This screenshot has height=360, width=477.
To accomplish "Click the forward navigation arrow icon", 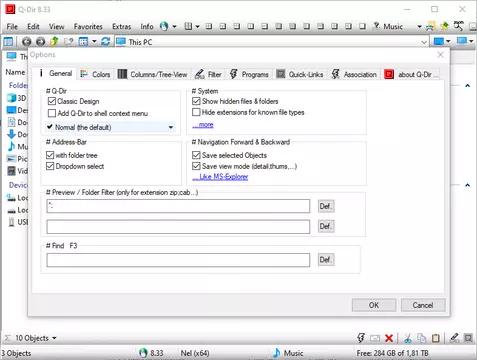I will [x=40, y=42].
